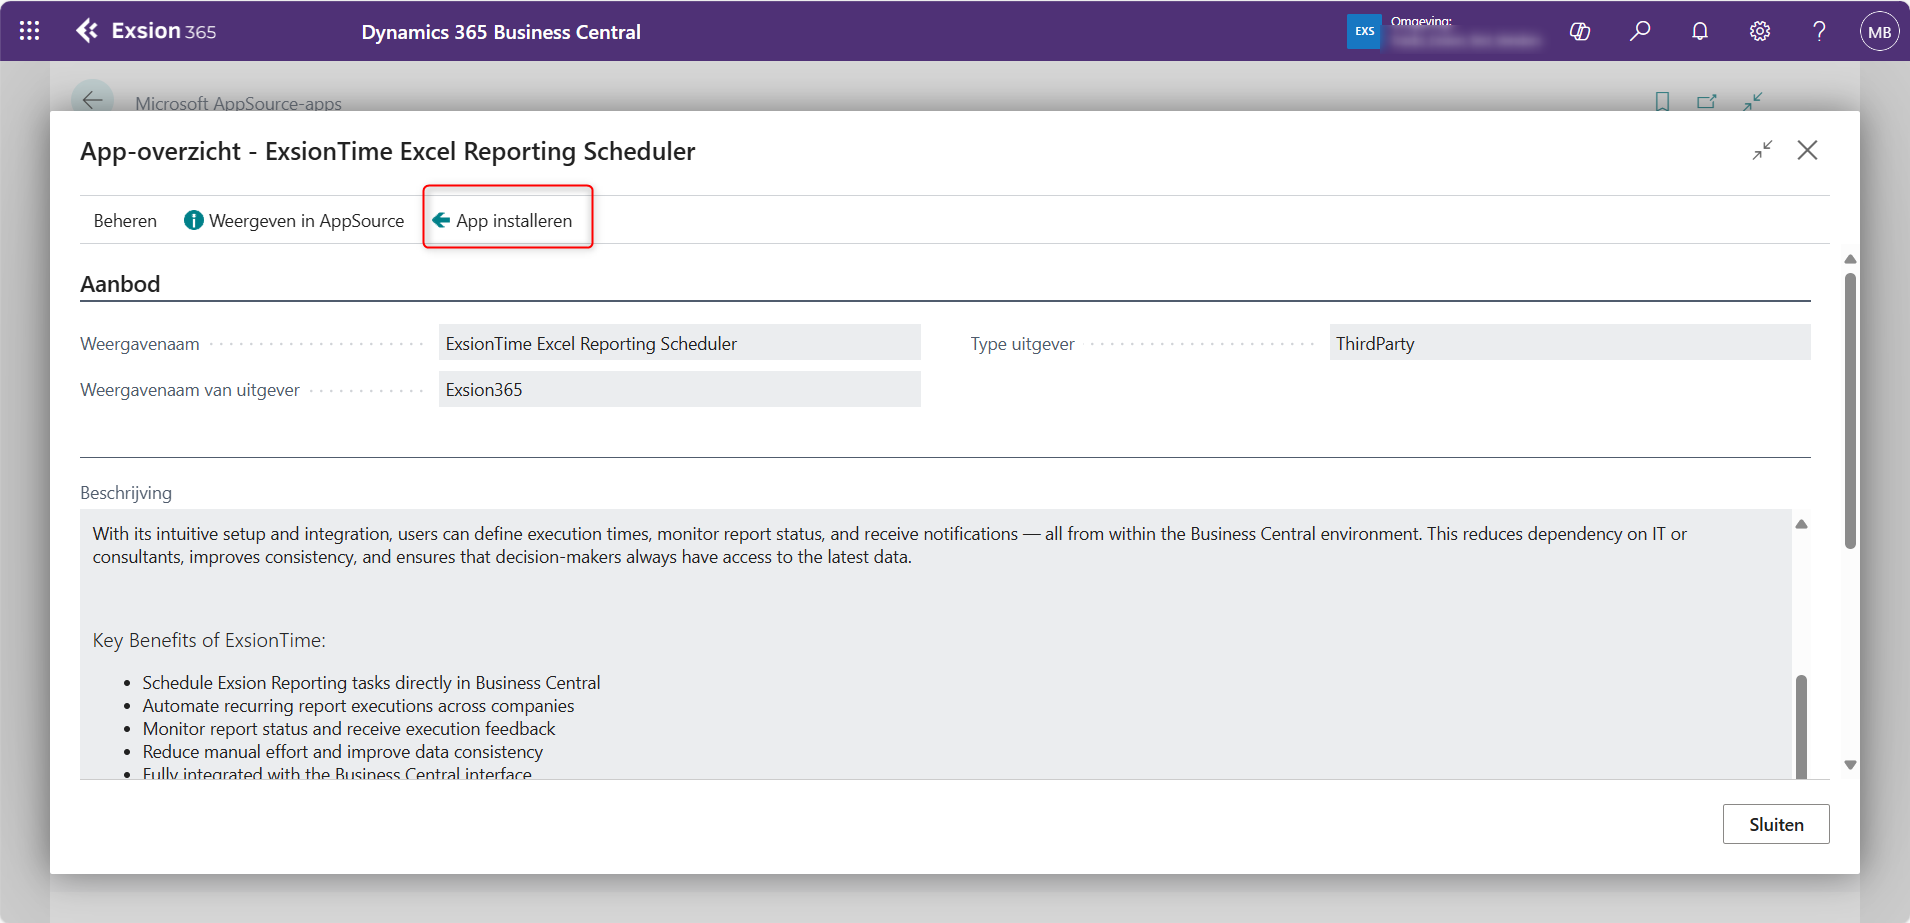This screenshot has height=923, width=1910.
Task: Click dialog scrollbar down arrow
Action: pyautogui.click(x=1850, y=765)
